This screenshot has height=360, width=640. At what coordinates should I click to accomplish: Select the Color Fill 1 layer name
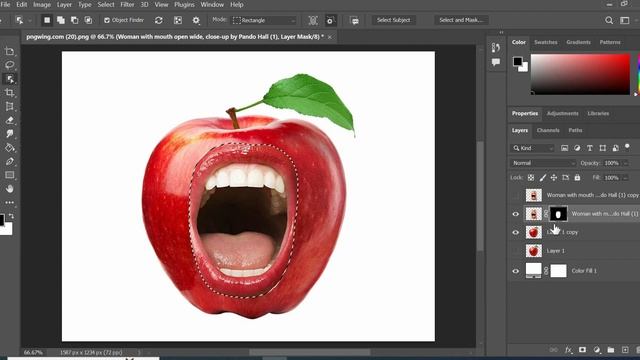(x=584, y=271)
